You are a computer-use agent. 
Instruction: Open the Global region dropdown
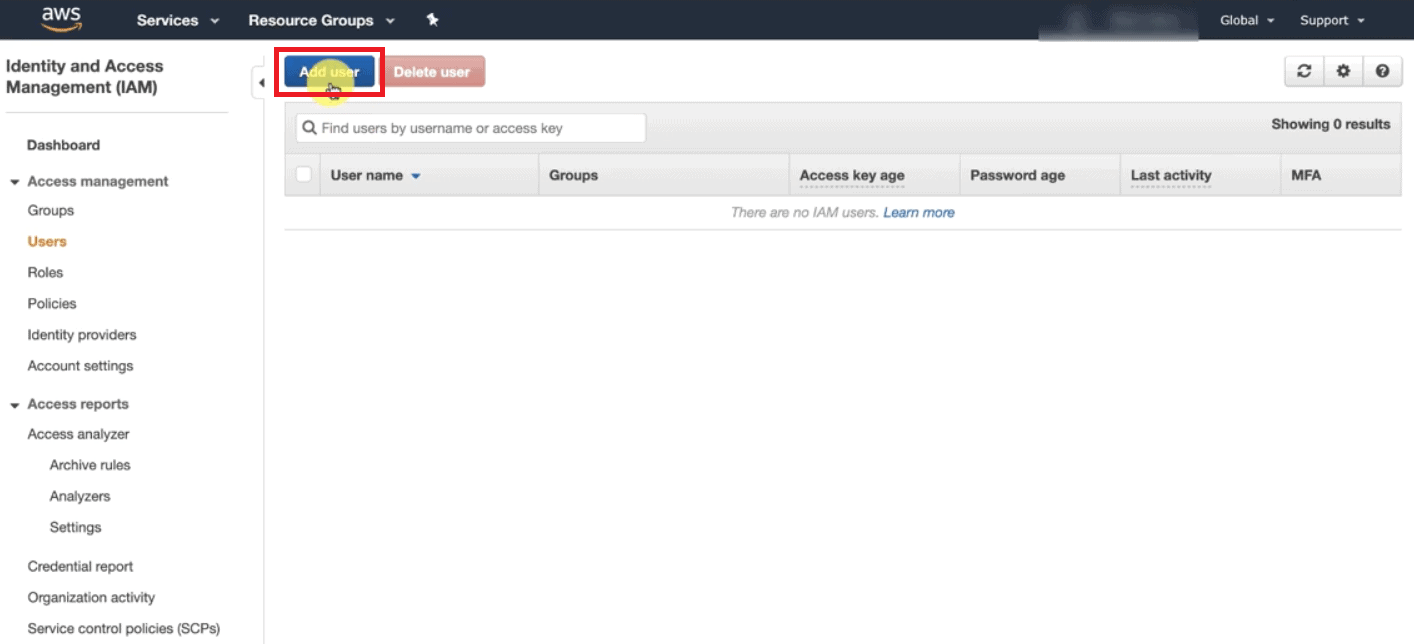pyautogui.click(x=1247, y=20)
